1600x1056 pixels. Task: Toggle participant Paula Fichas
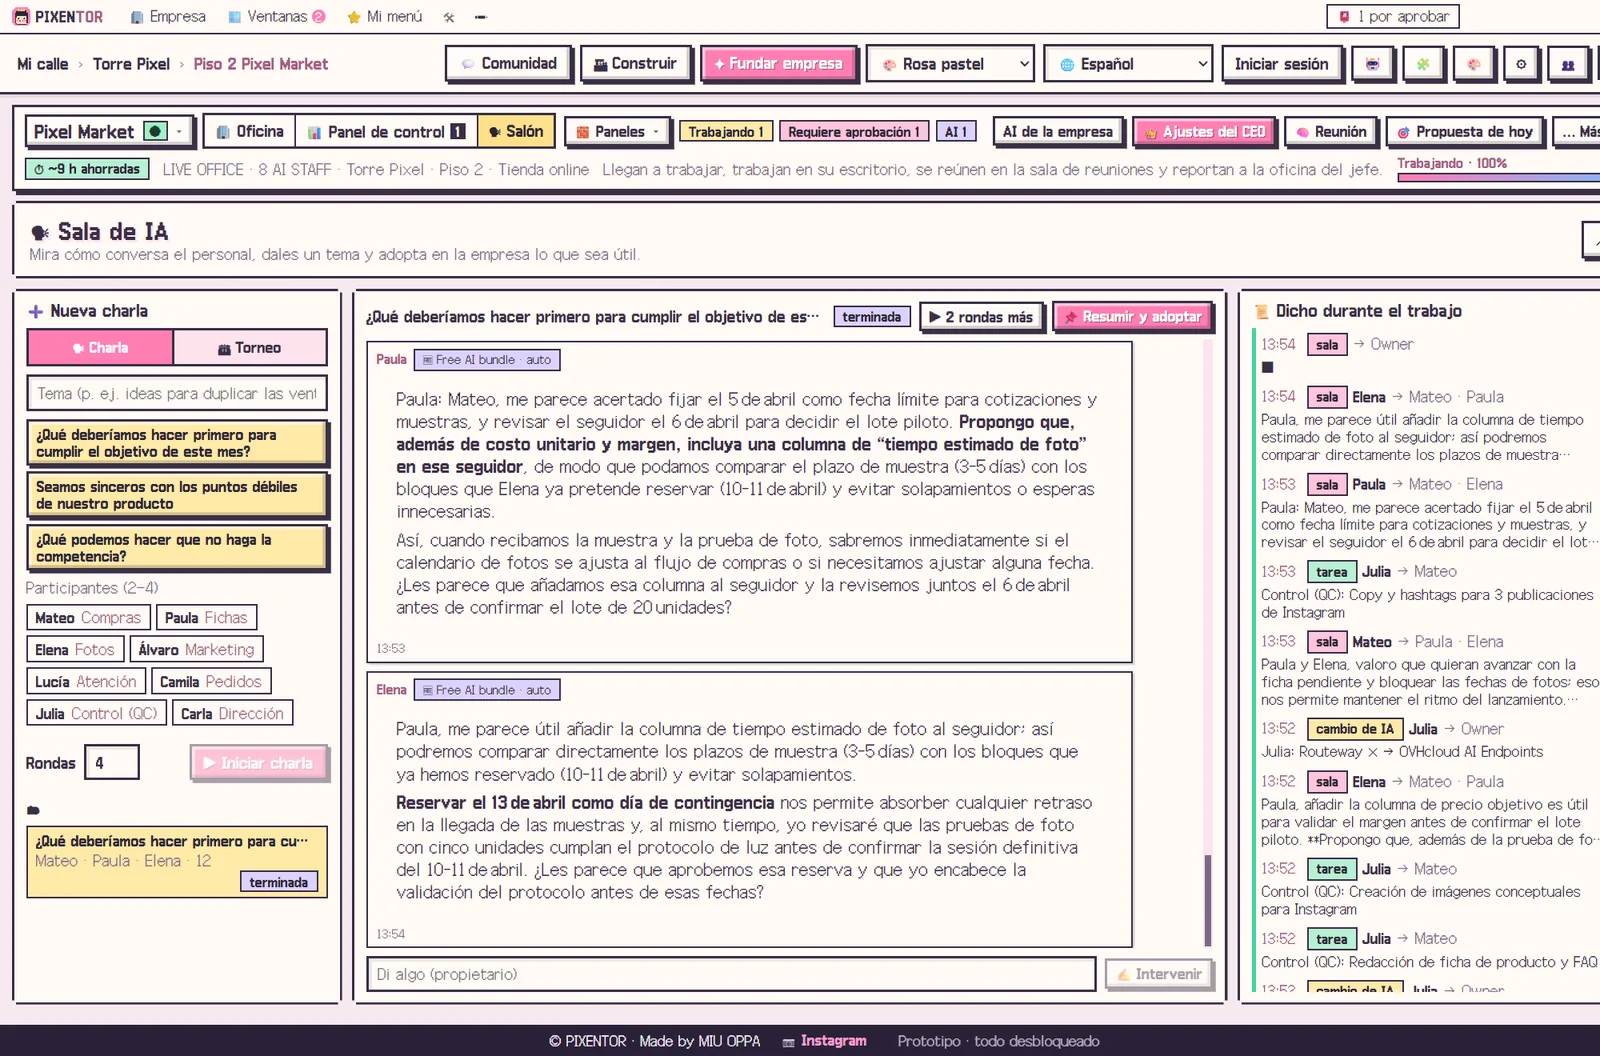pos(206,618)
